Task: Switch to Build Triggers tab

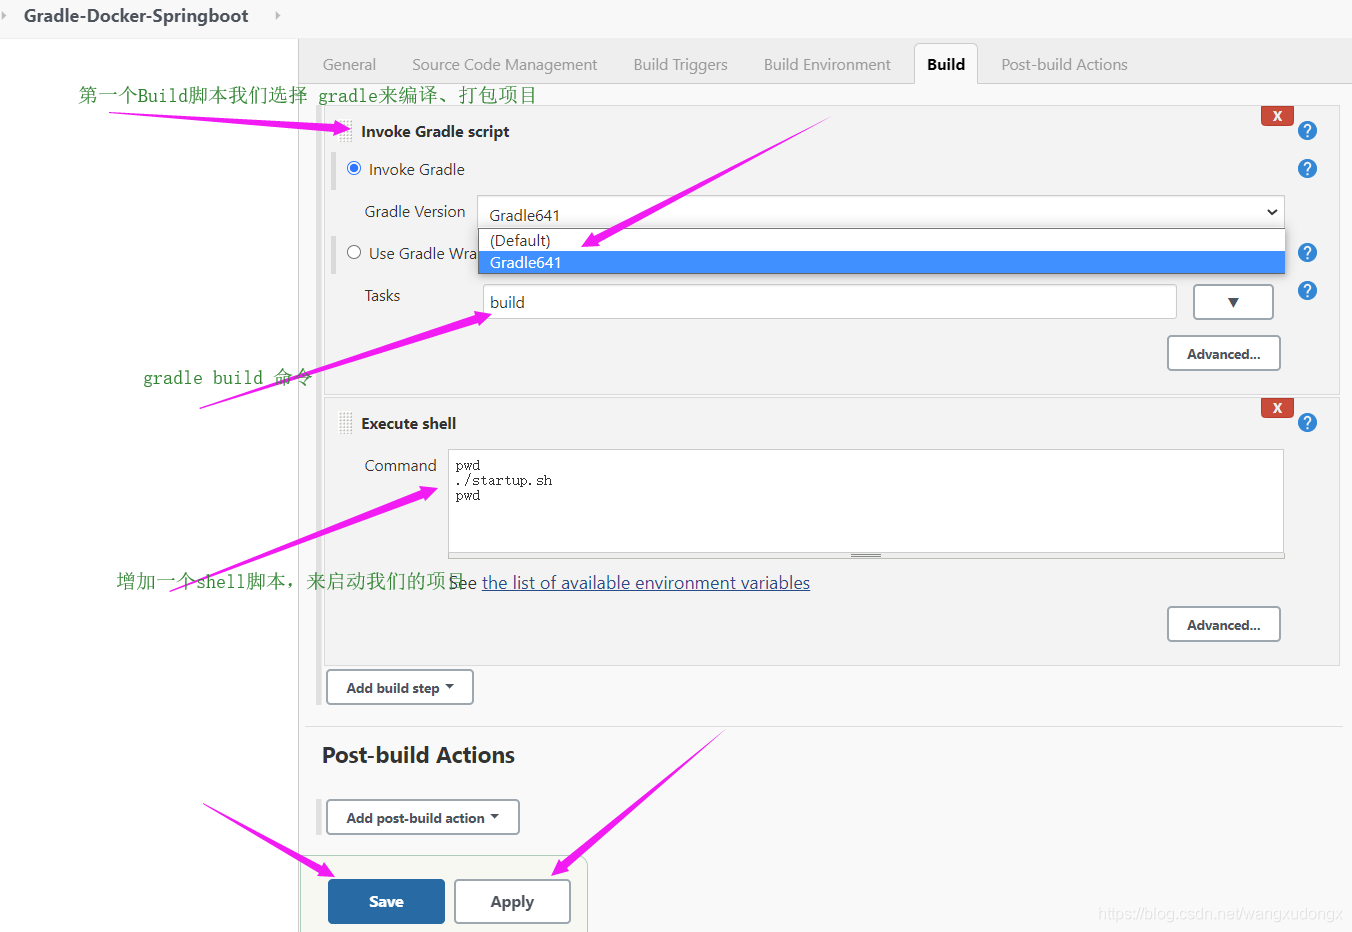Action: click(680, 64)
